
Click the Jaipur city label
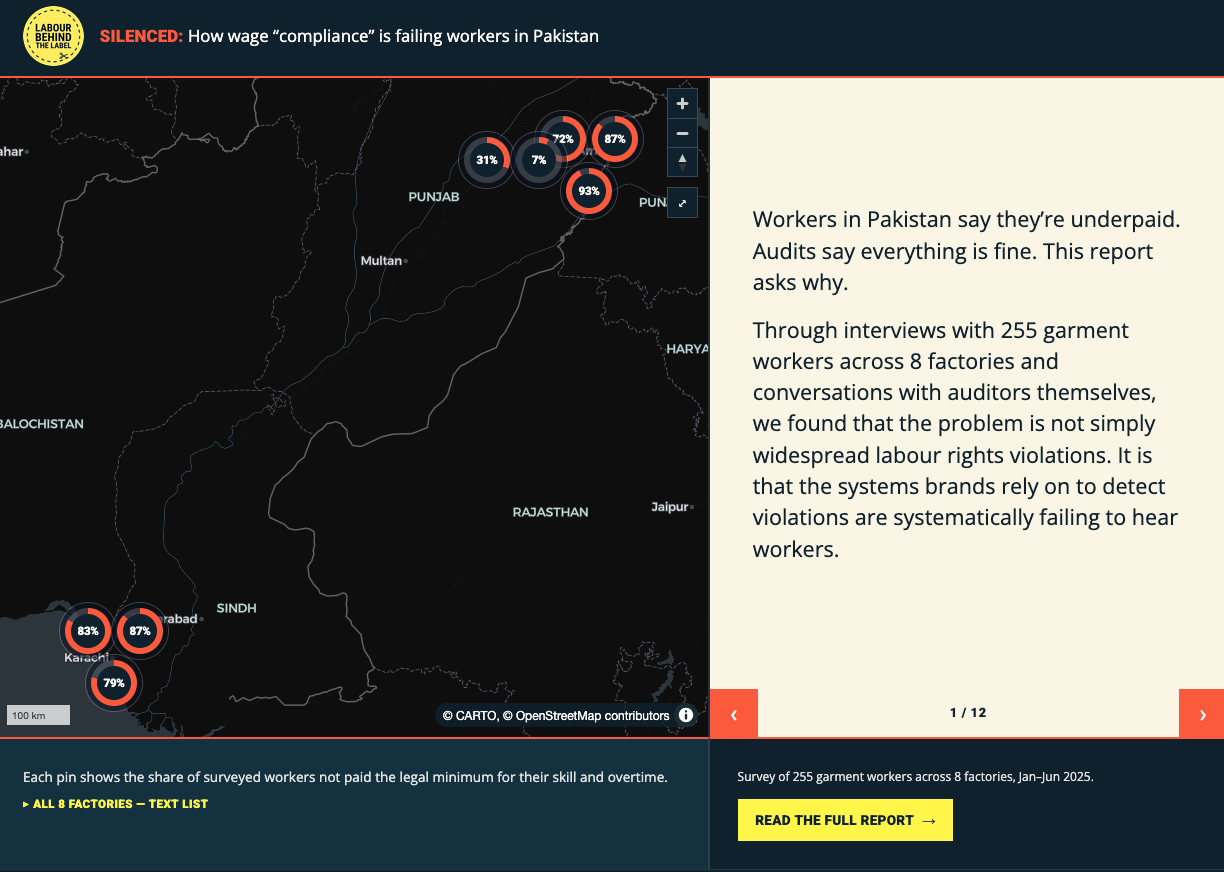(671, 507)
